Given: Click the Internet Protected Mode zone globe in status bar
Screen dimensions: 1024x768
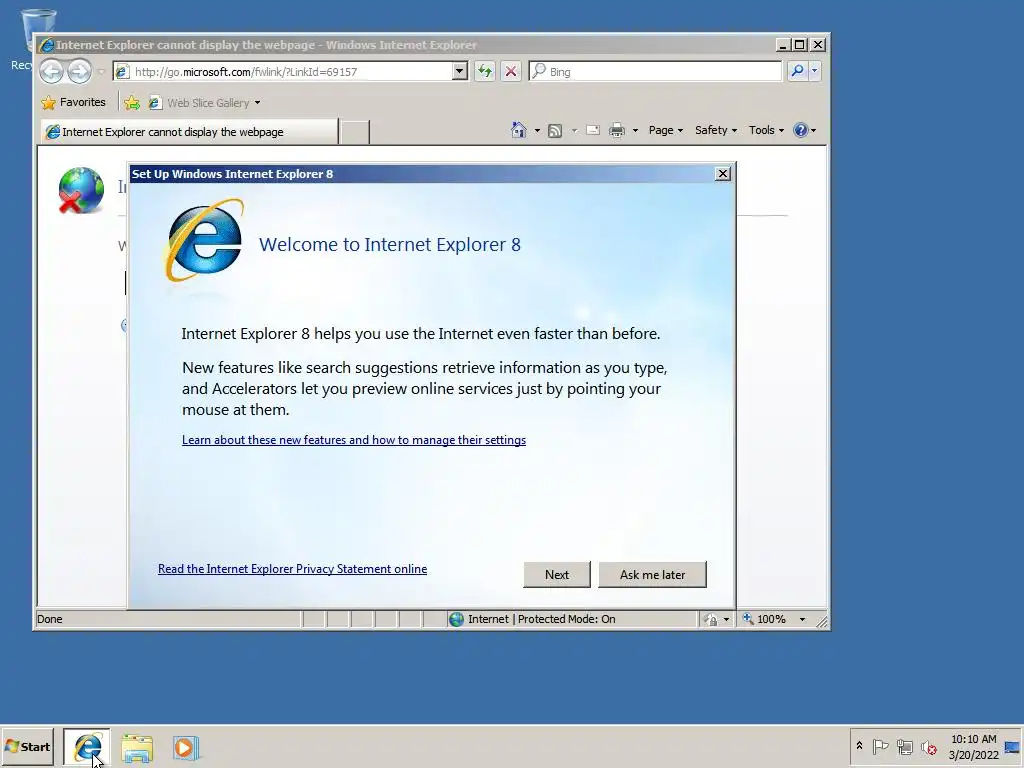Looking at the screenshot, I should (x=456, y=619).
